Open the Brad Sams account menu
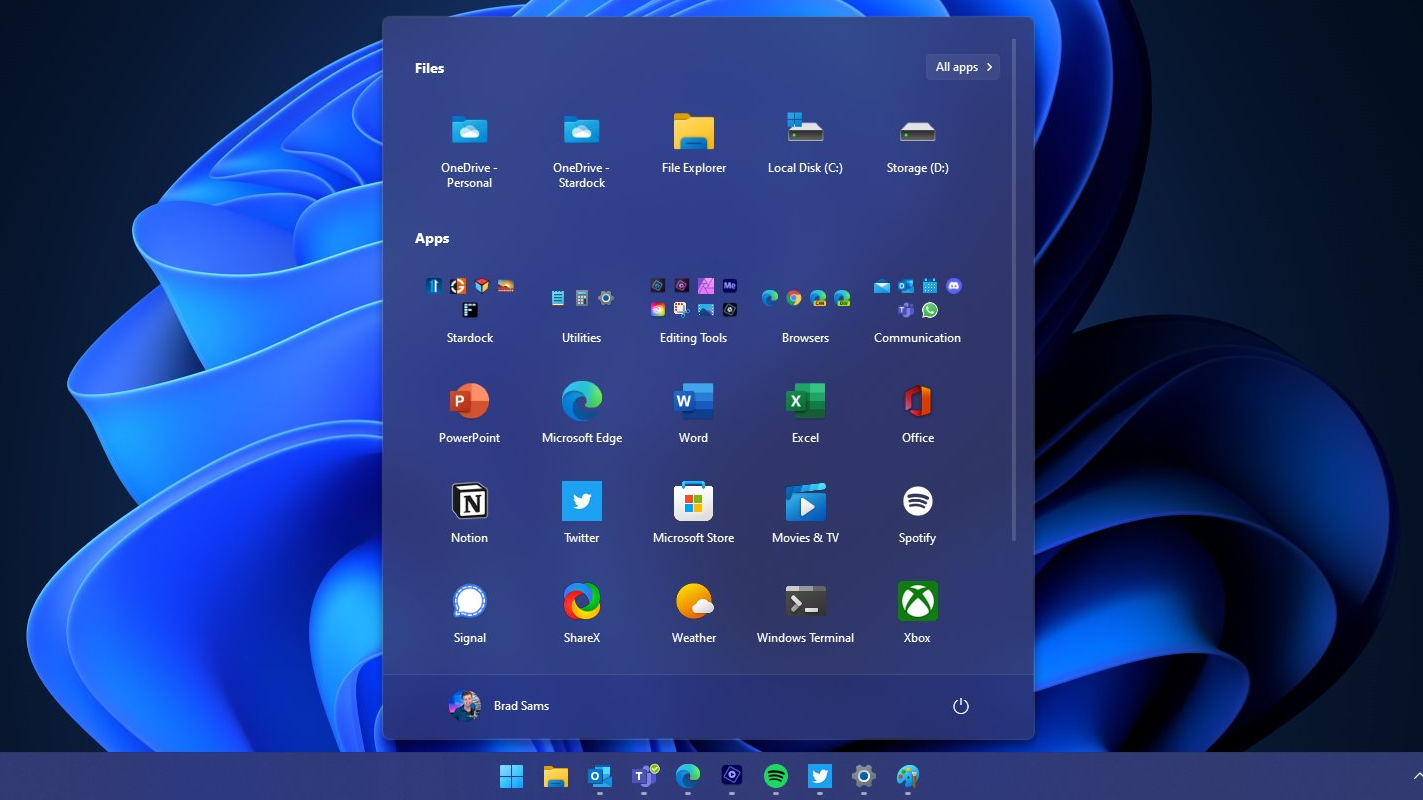 [499, 706]
